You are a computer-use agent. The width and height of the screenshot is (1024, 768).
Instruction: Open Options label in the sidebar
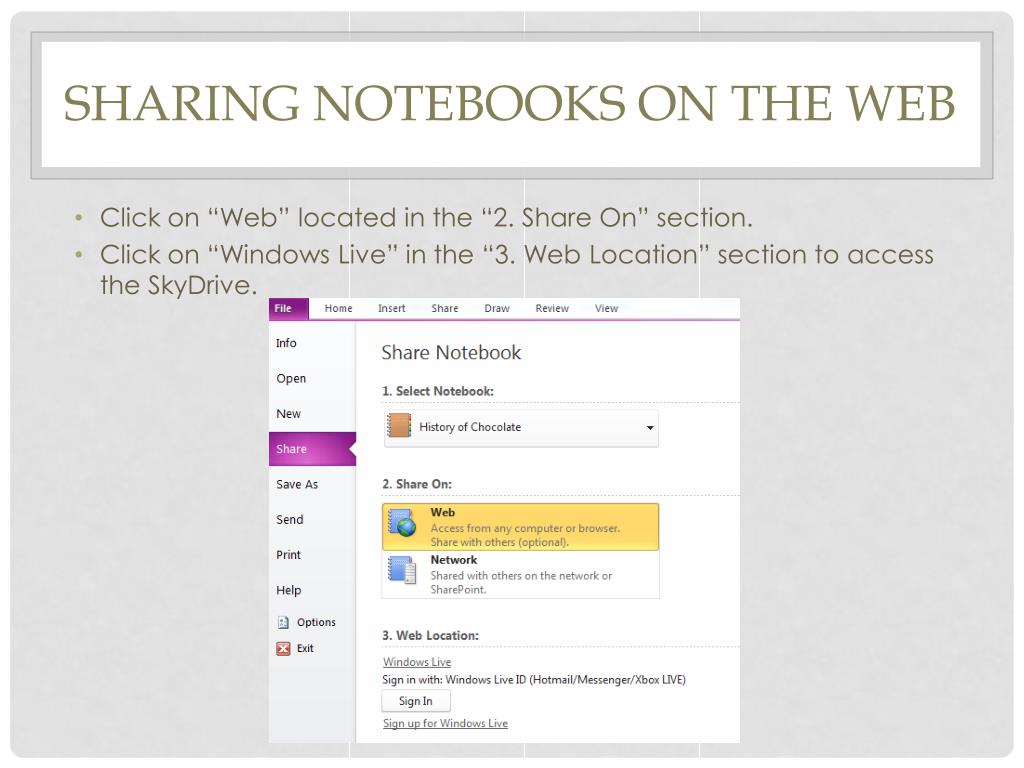tap(316, 622)
